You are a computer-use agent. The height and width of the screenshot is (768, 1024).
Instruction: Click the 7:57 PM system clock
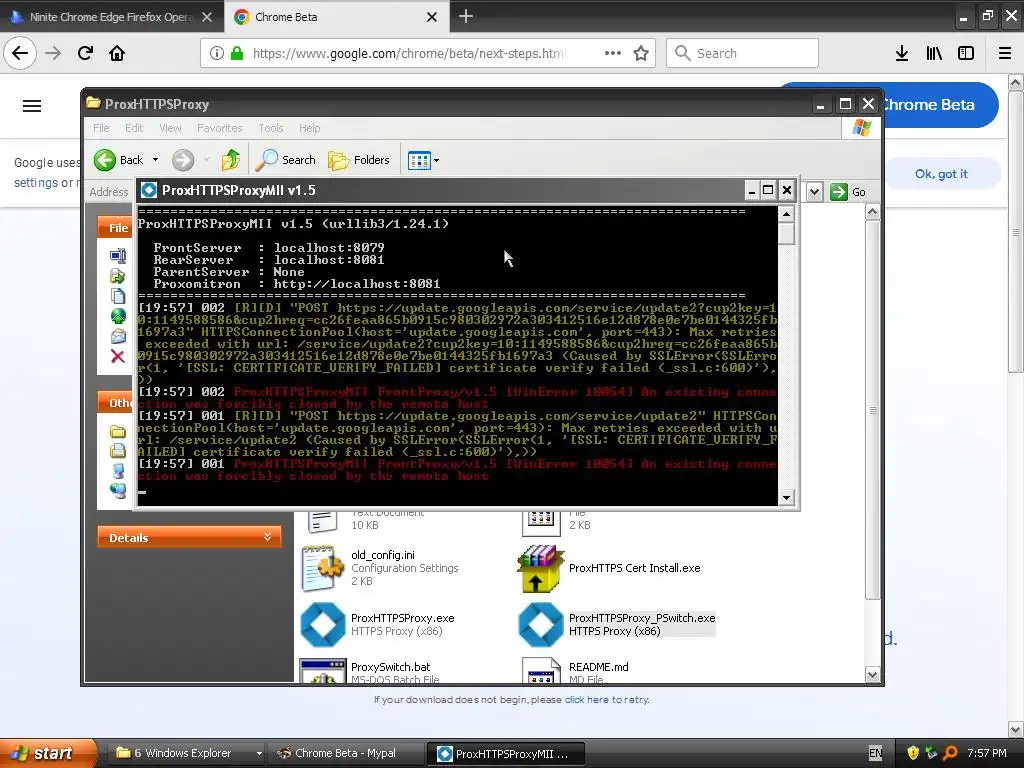[x=987, y=753]
